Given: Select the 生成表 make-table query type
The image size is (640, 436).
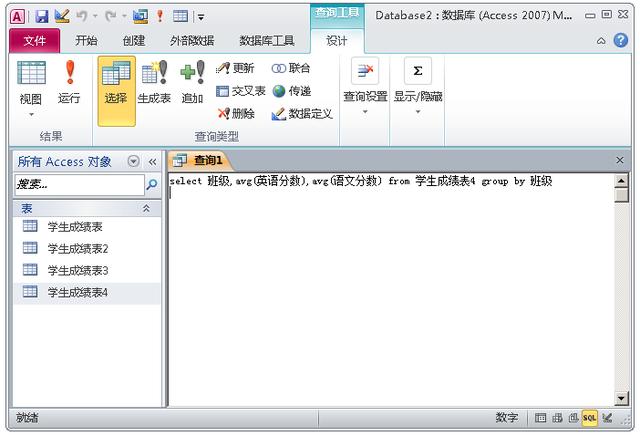Looking at the screenshot, I should [x=154, y=83].
